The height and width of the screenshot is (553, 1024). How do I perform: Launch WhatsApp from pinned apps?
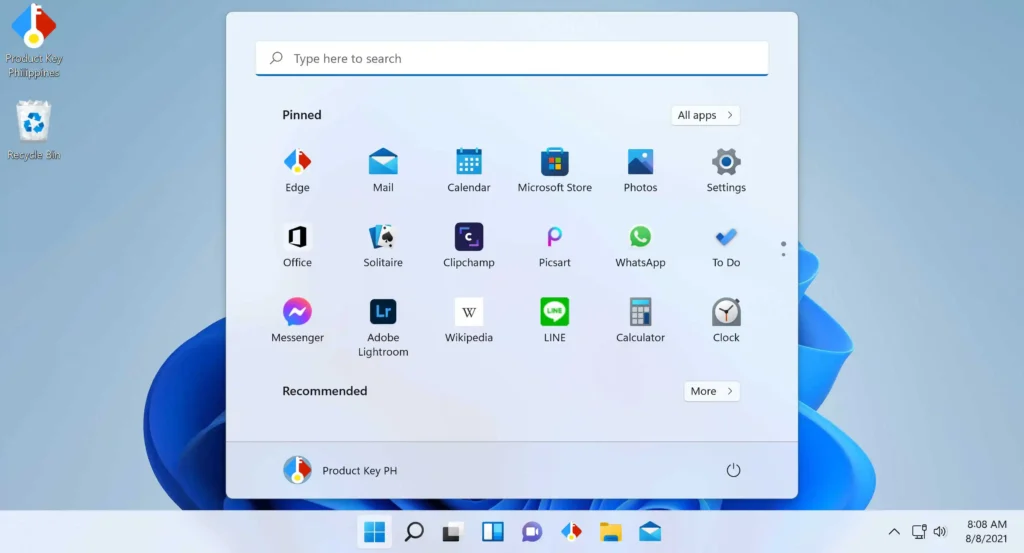tap(640, 245)
